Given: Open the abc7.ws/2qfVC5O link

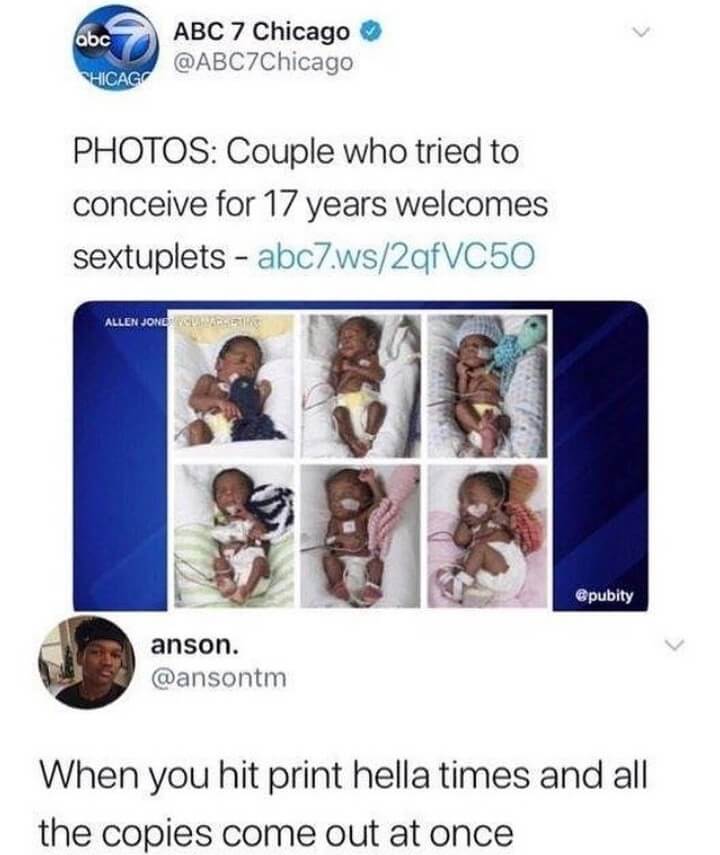Looking at the screenshot, I should pos(395,257).
